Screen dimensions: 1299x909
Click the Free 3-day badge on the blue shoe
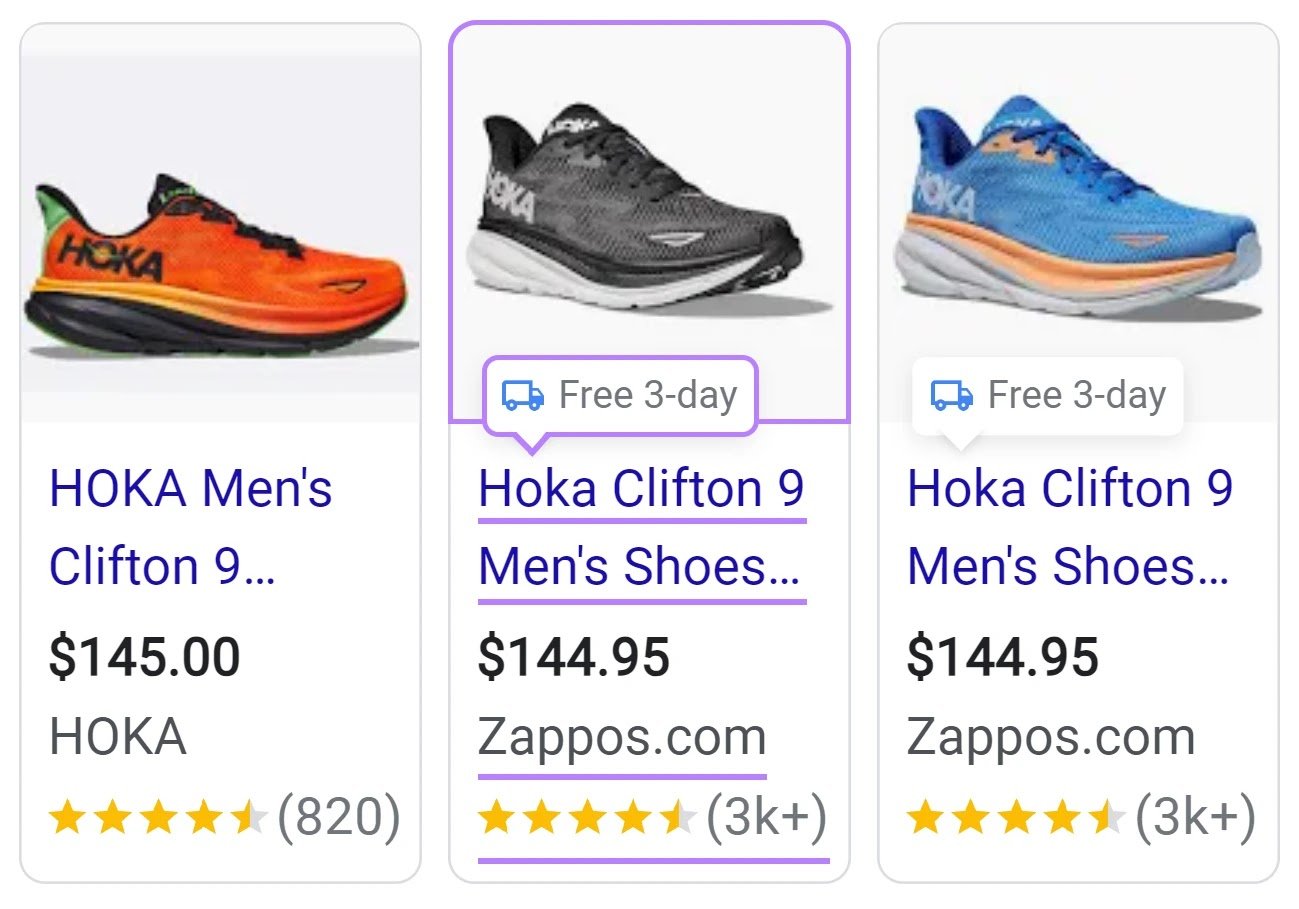tap(1047, 393)
